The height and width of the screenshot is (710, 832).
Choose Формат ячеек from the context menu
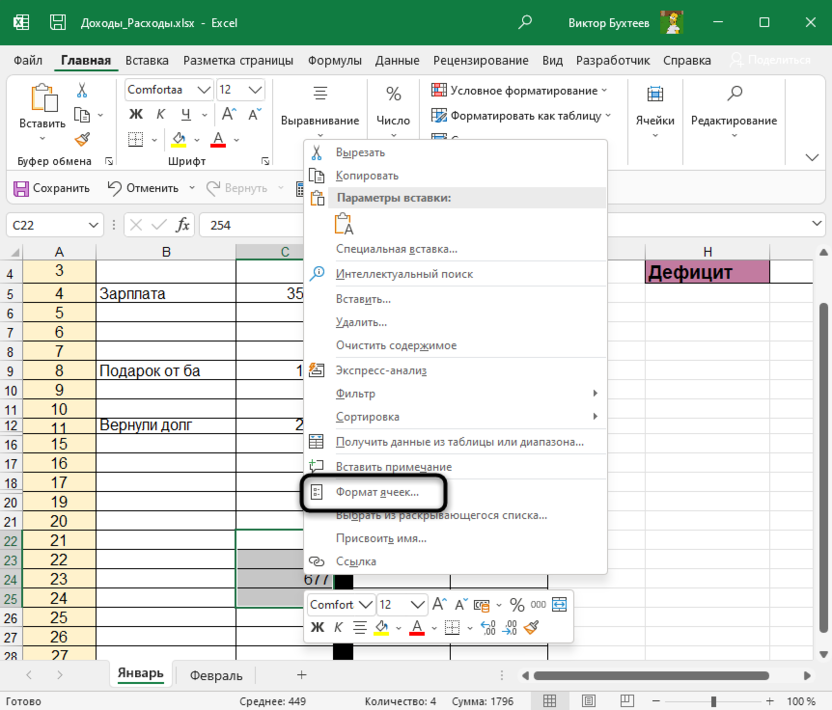point(377,493)
